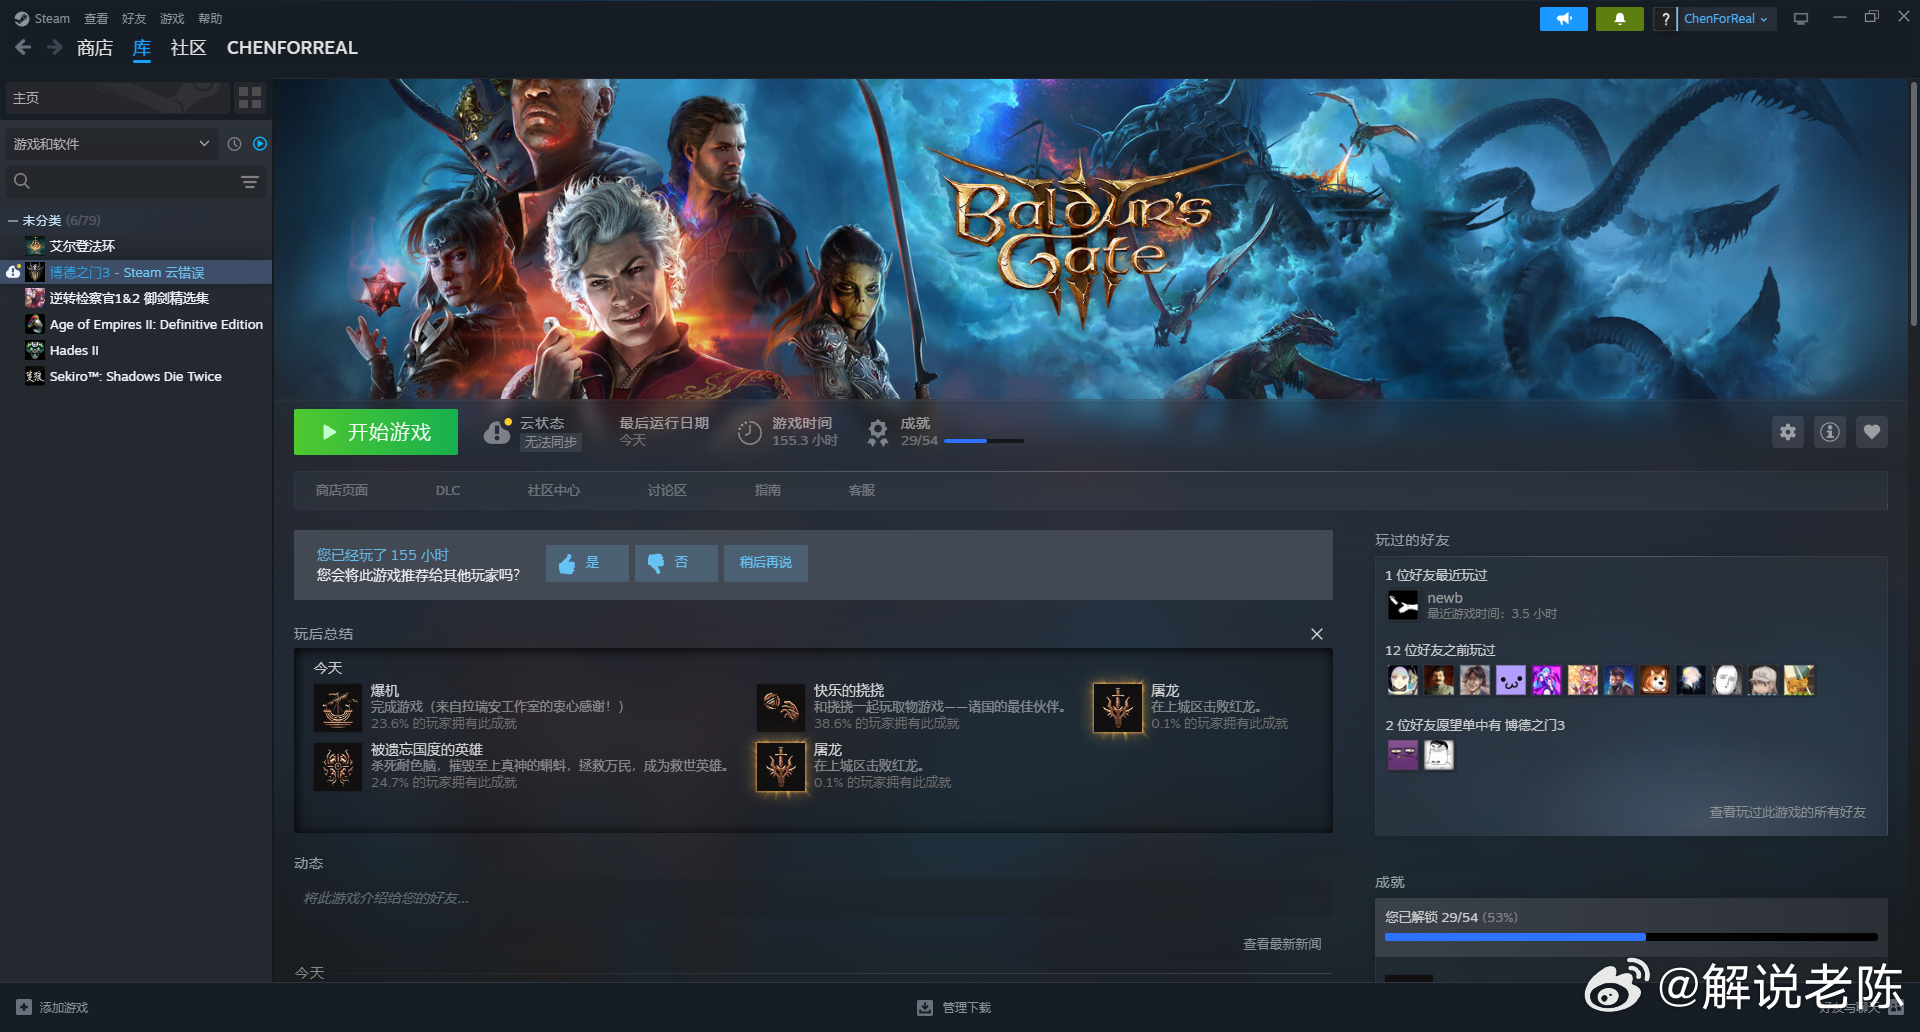Image resolution: width=1920 pixels, height=1032 pixels.
Task: Go back with the left arrow
Action: pyautogui.click(x=23, y=47)
